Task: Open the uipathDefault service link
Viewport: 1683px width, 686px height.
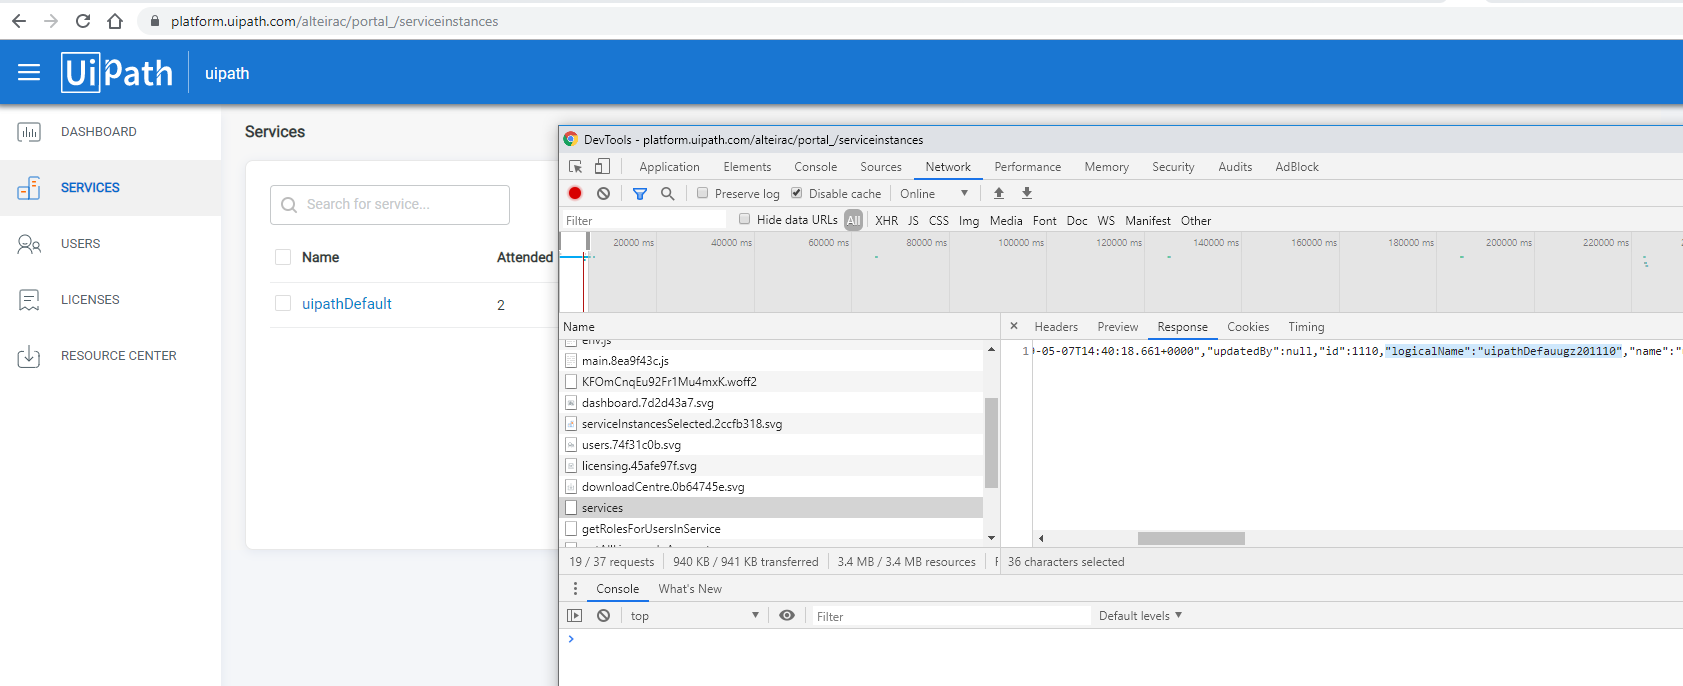Action: coord(347,304)
